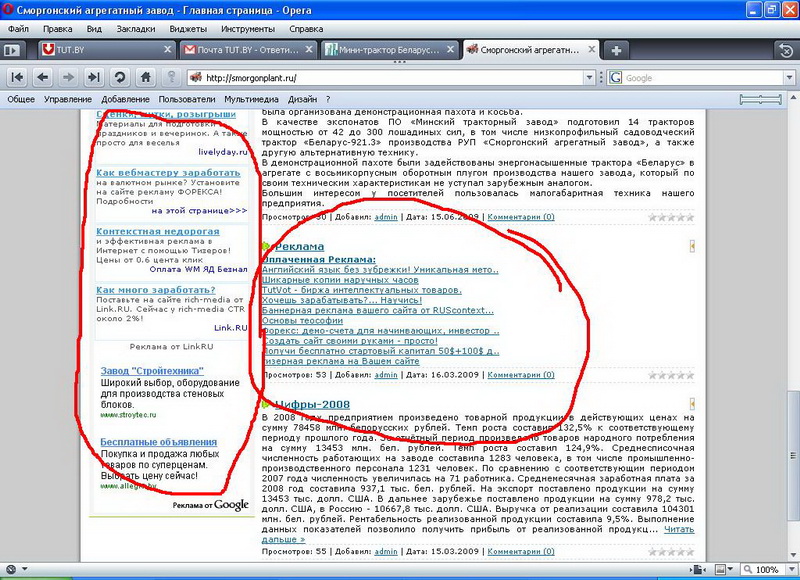Open the Цифры-2008 post heading
Image resolution: width=800 pixels, height=580 pixels.
click(x=312, y=405)
